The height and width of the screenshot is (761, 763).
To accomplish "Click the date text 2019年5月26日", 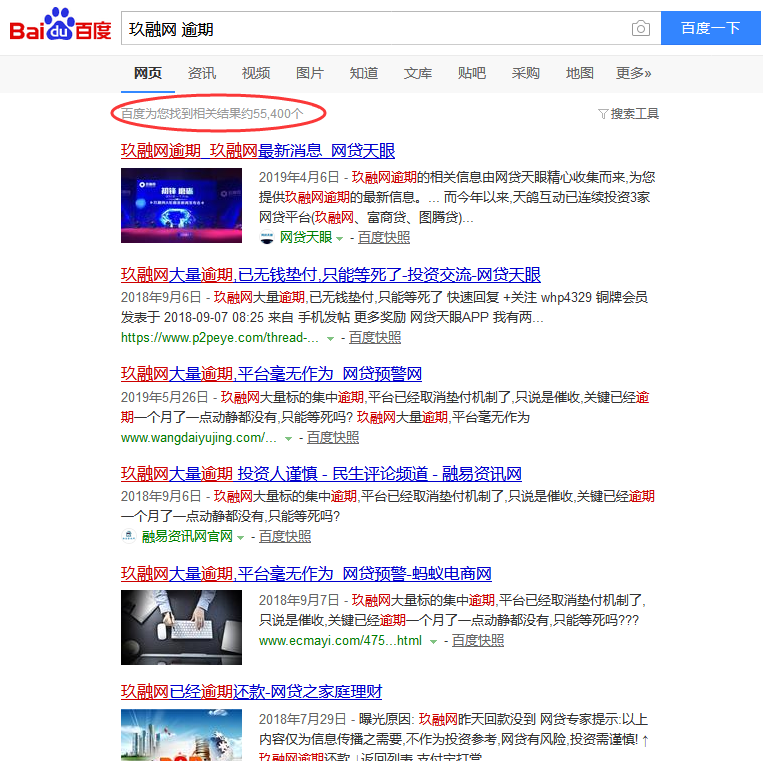I will tap(164, 398).
